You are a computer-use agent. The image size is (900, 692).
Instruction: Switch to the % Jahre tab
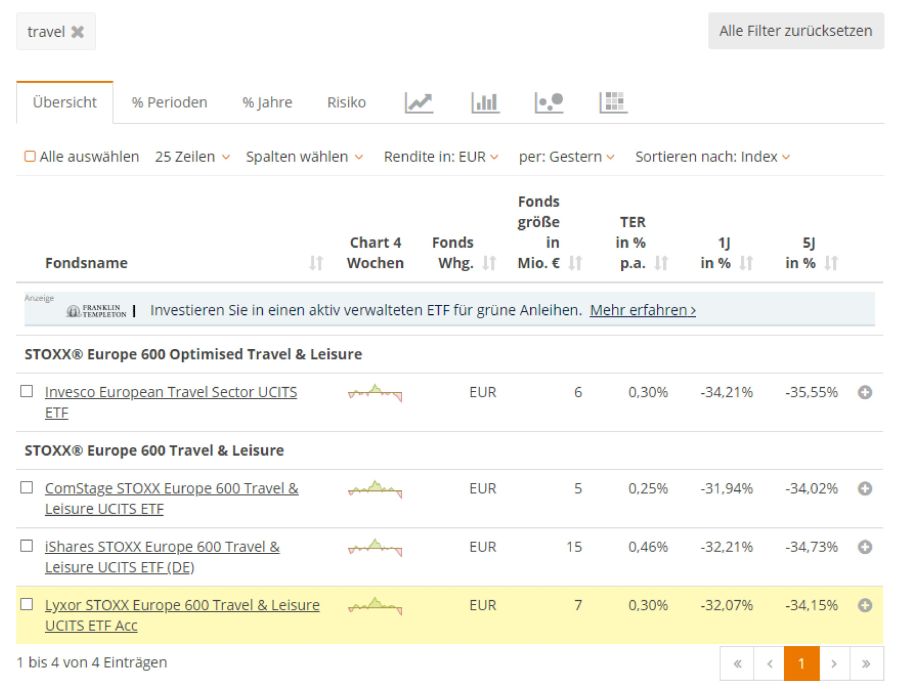pos(267,103)
